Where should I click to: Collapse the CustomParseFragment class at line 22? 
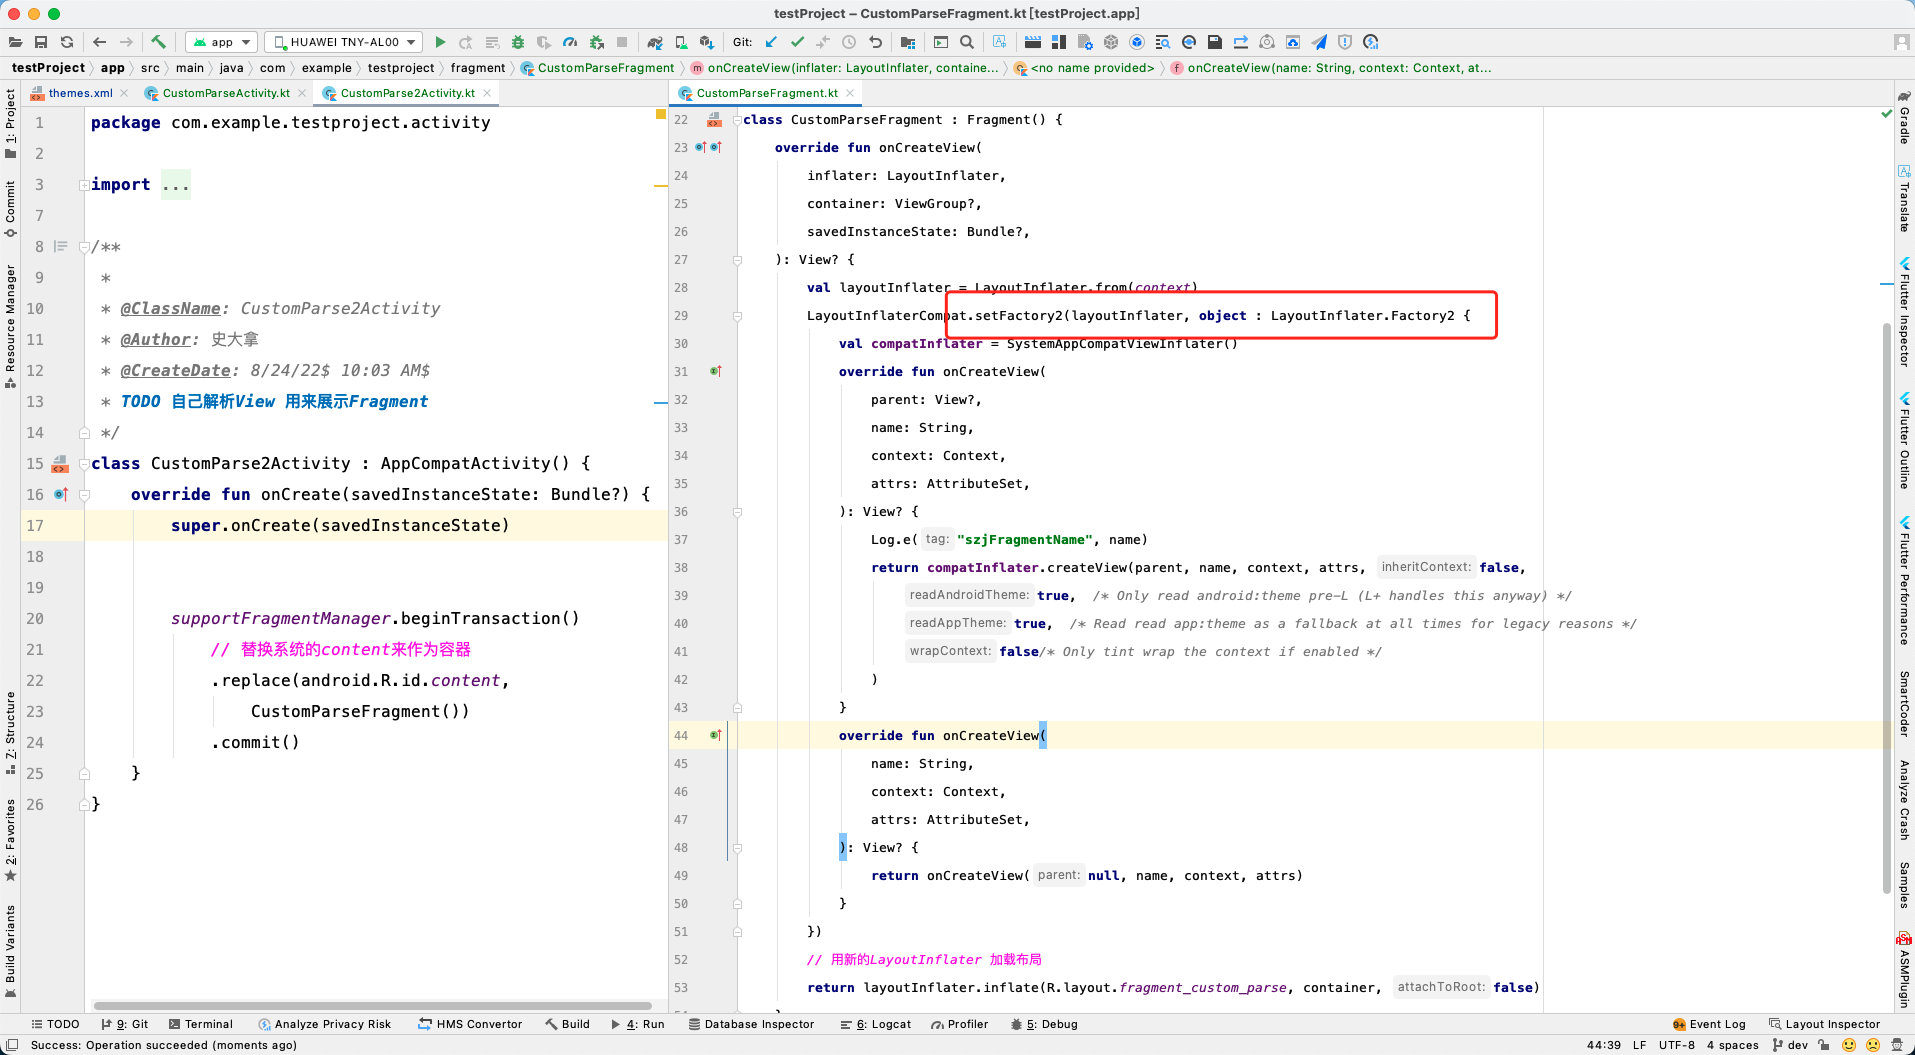[x=737, y=120]
